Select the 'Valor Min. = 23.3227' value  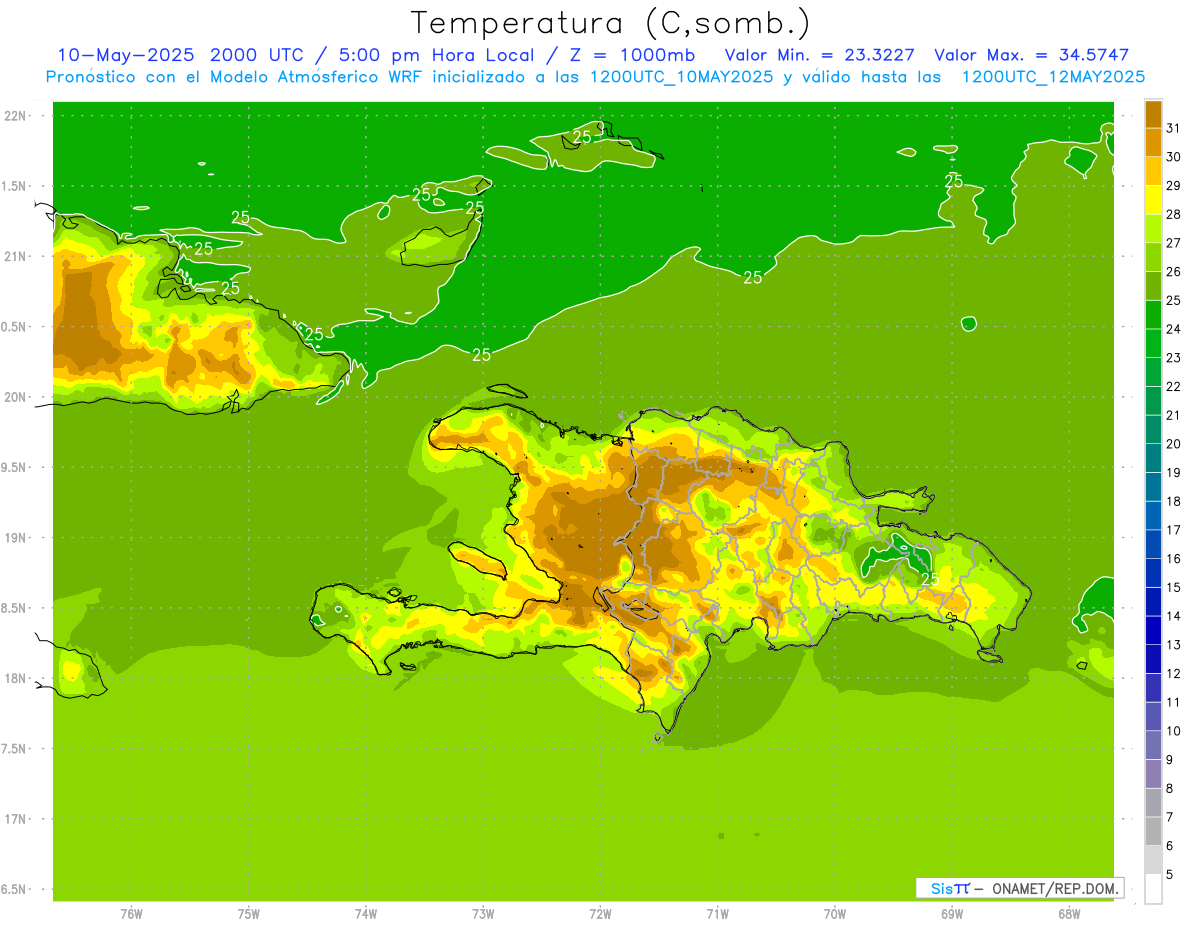[x=819, y=54]
